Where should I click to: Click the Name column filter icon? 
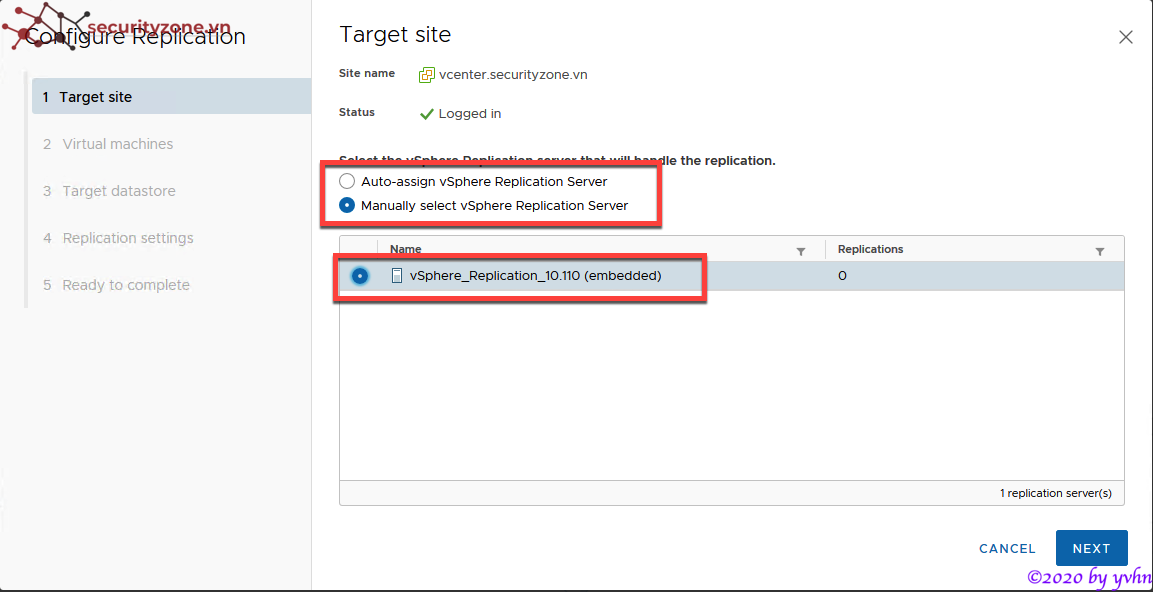coord(801,252)
